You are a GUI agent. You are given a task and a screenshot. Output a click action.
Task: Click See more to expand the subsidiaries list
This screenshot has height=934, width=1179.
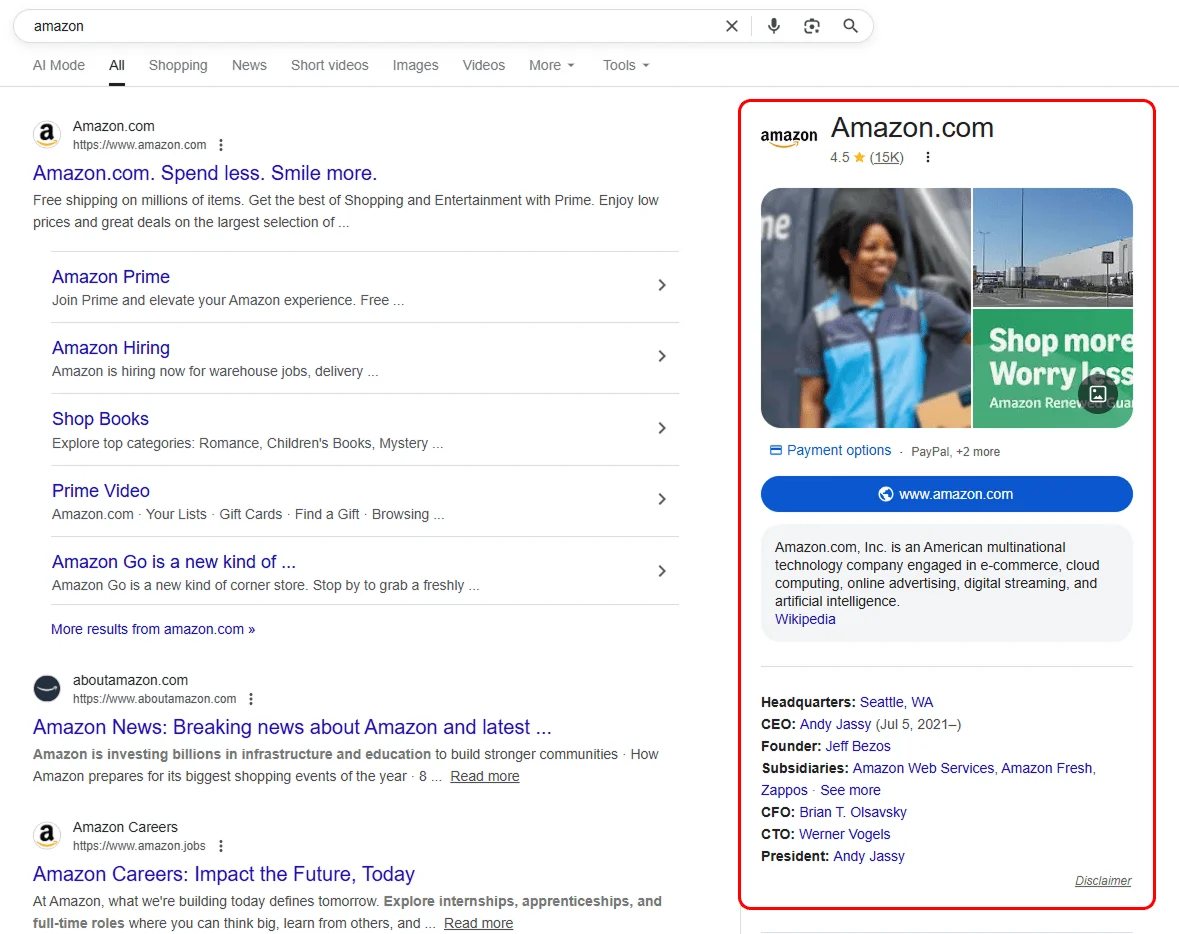coord(849,790)
